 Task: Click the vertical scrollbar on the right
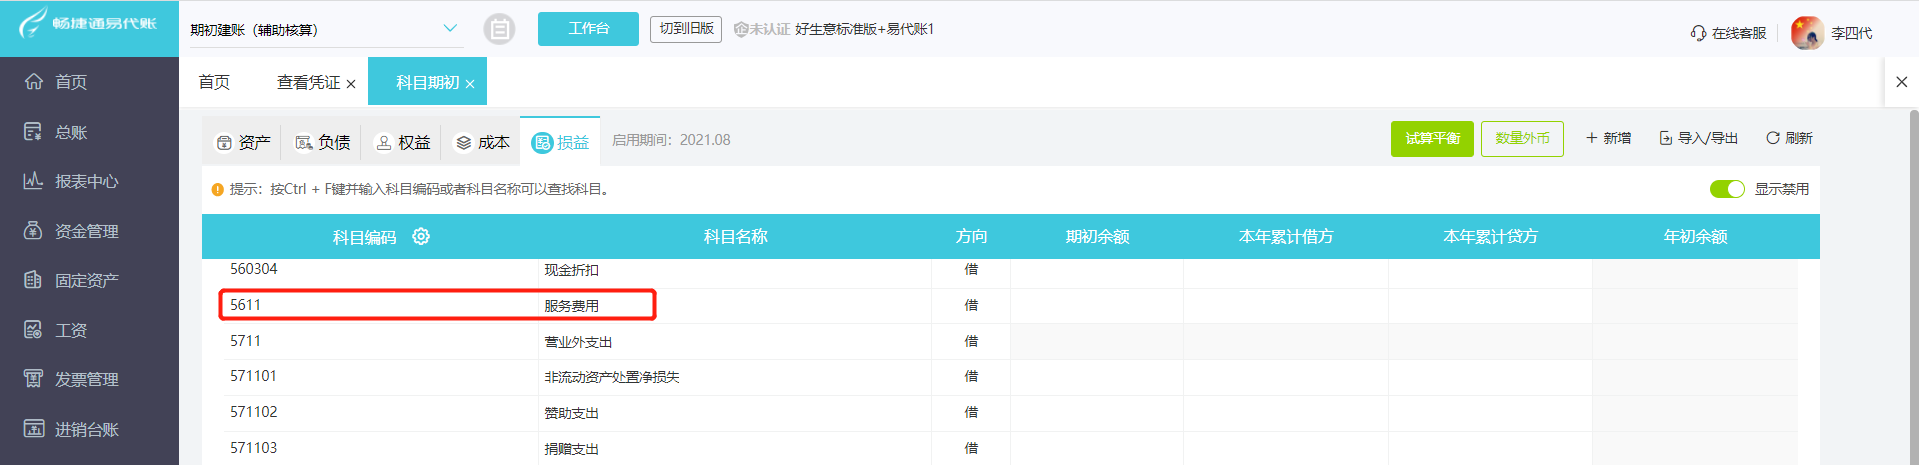[1914, 285]
